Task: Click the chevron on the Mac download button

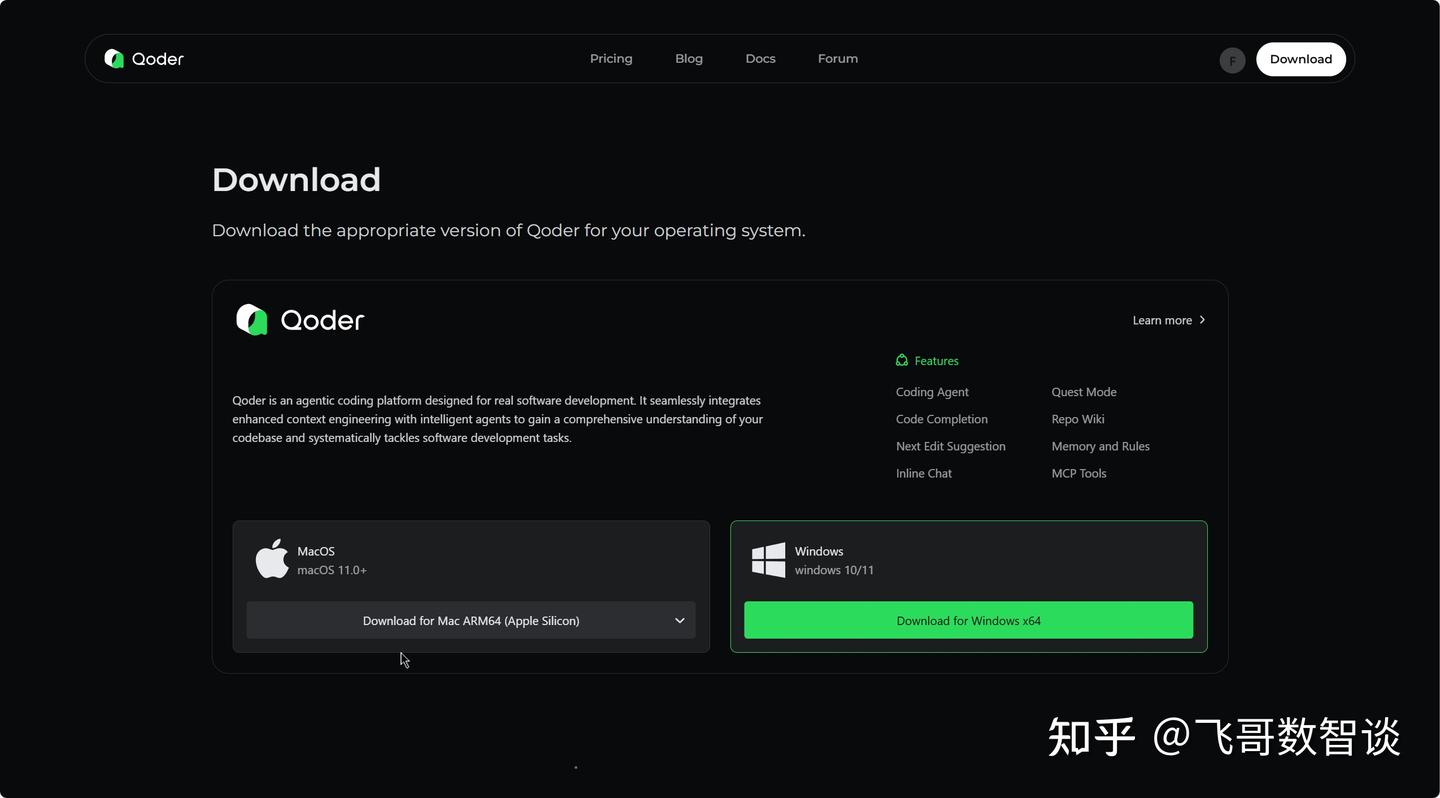Action: click(x=679, y=620)
